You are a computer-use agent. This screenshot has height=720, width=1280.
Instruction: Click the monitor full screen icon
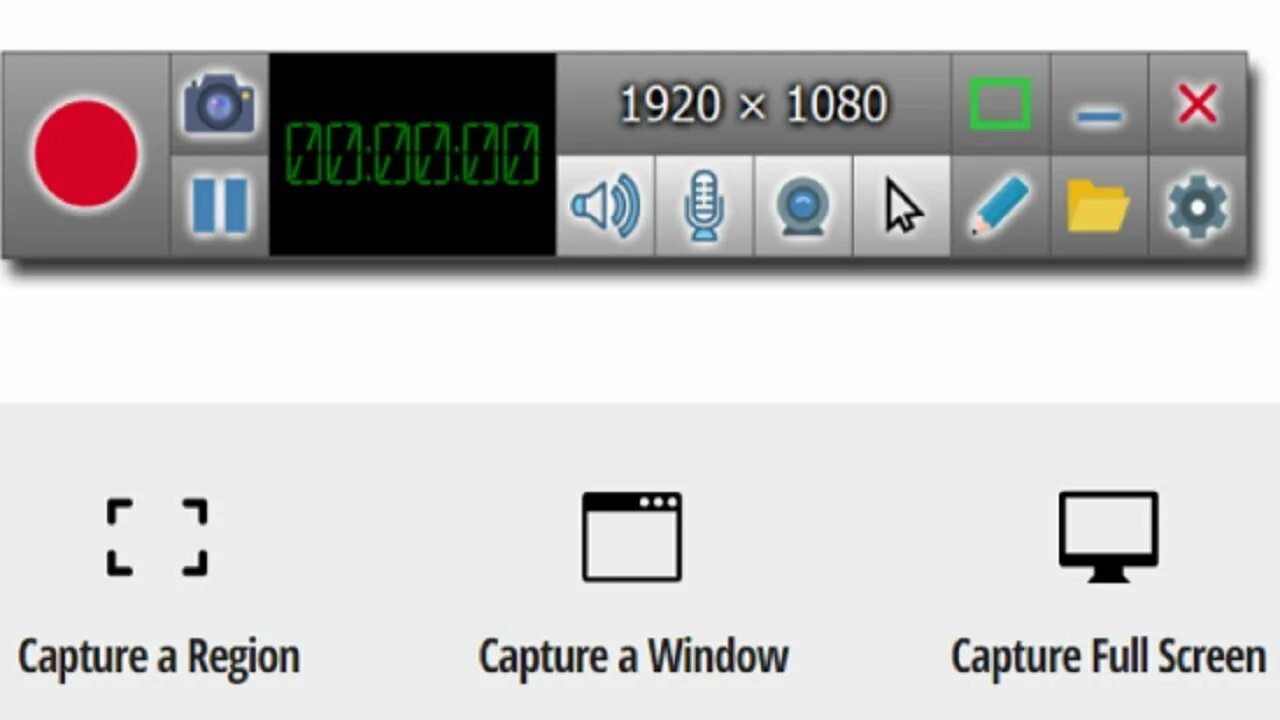point(1109,537)
